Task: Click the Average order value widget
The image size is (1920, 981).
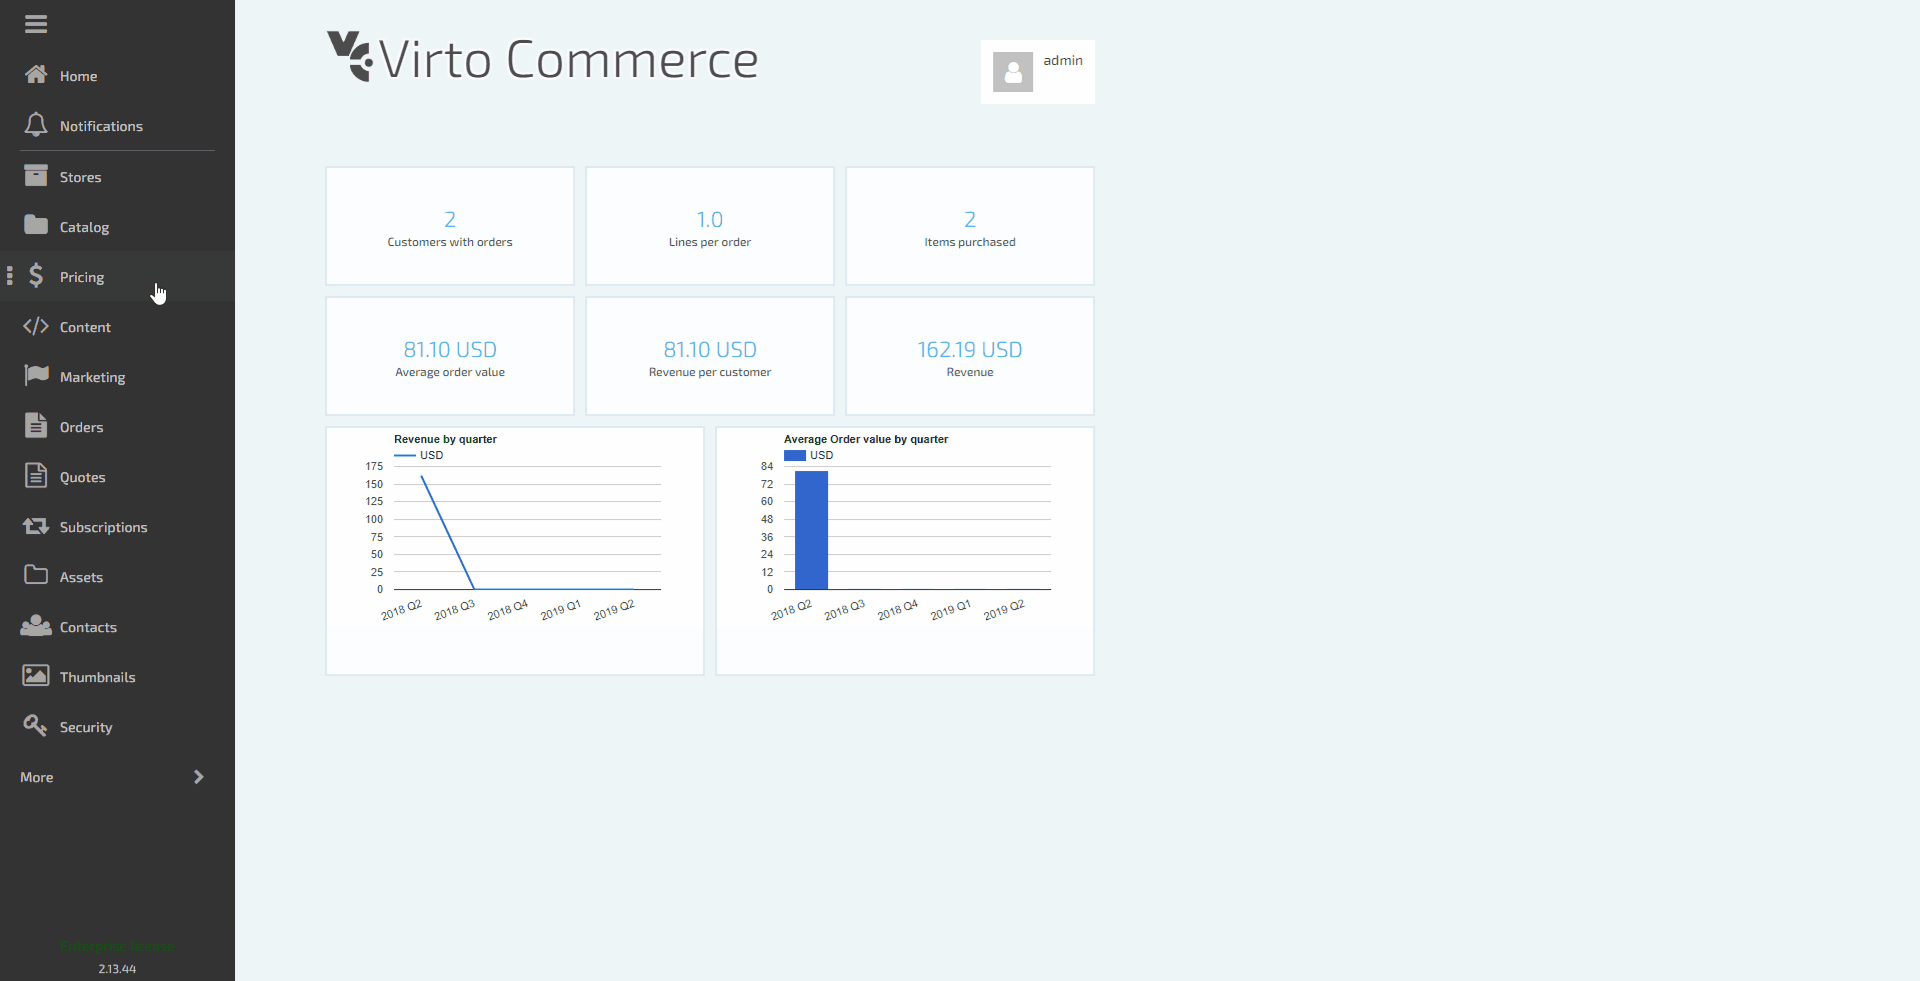Action: click(450, 356)
